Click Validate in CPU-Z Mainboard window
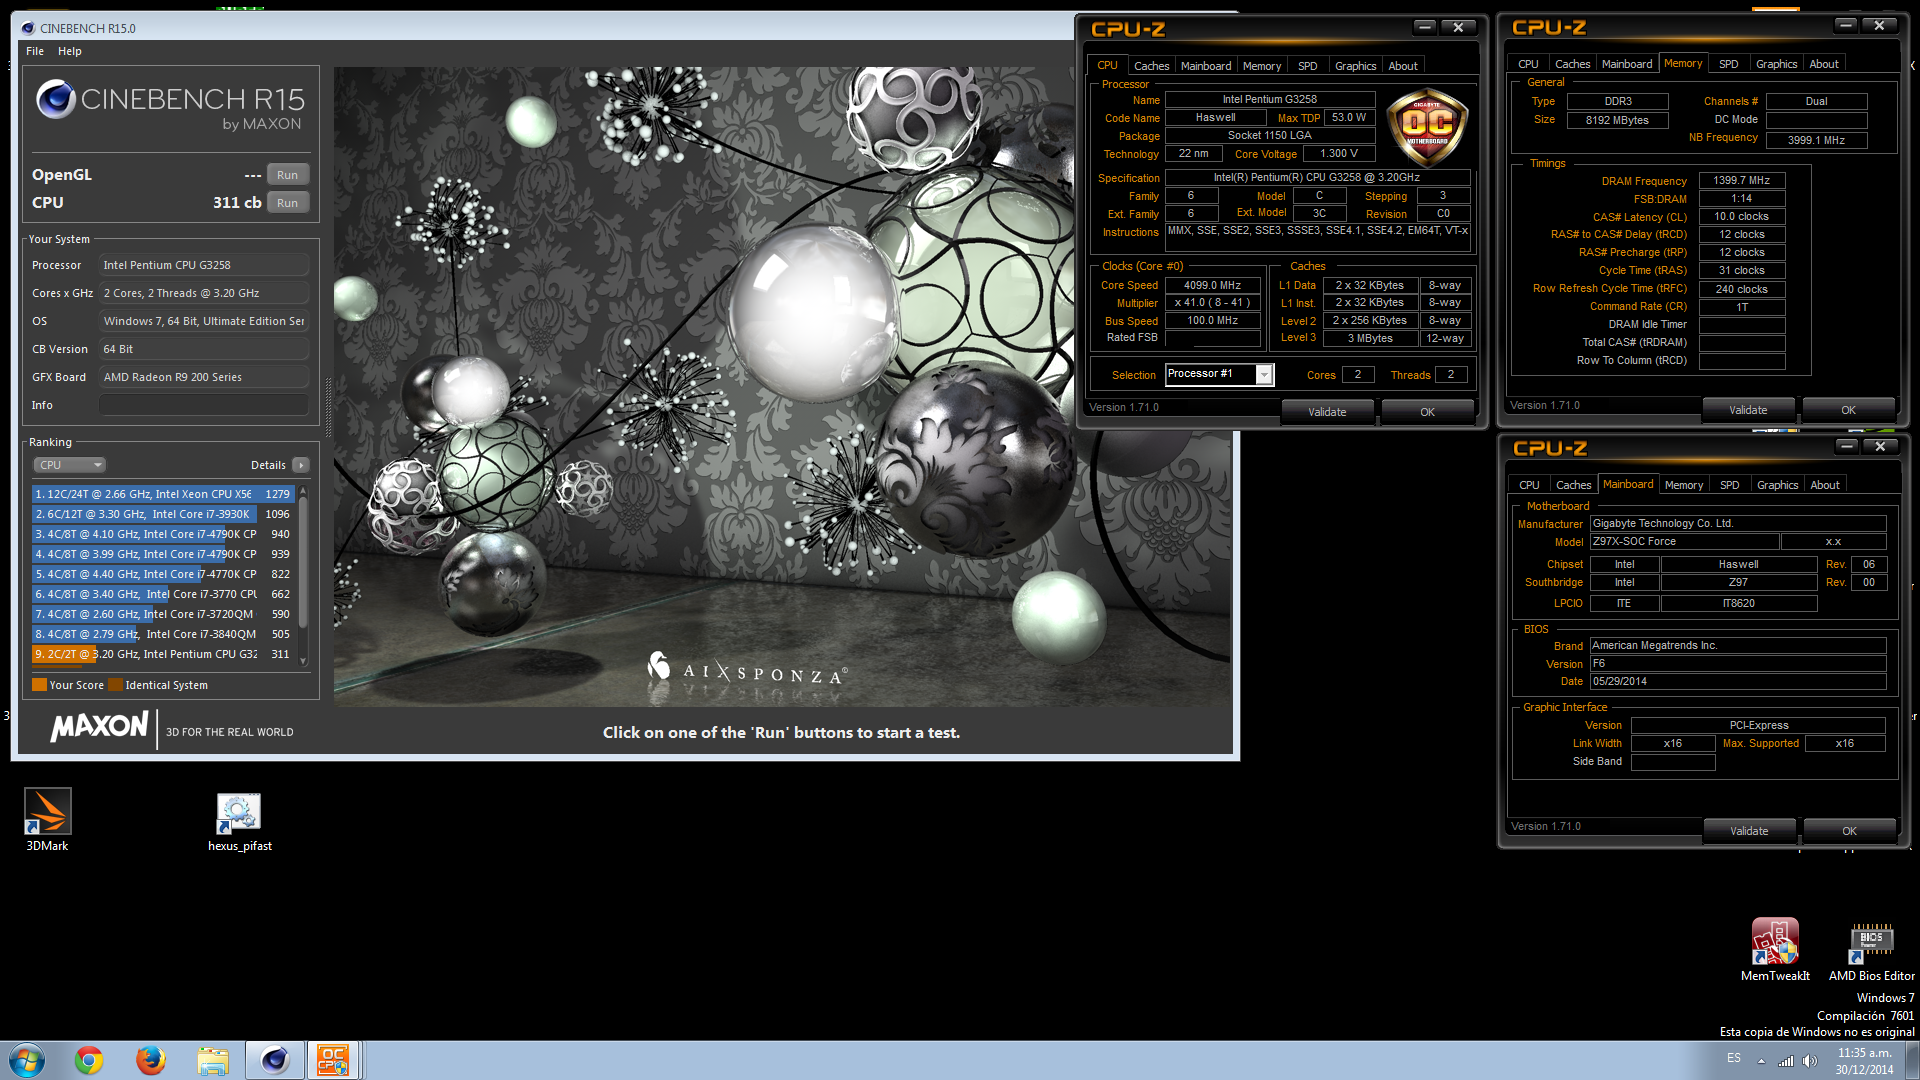The height and width of the screenshot is (1080, 1920). click(x=1749, y=831)
